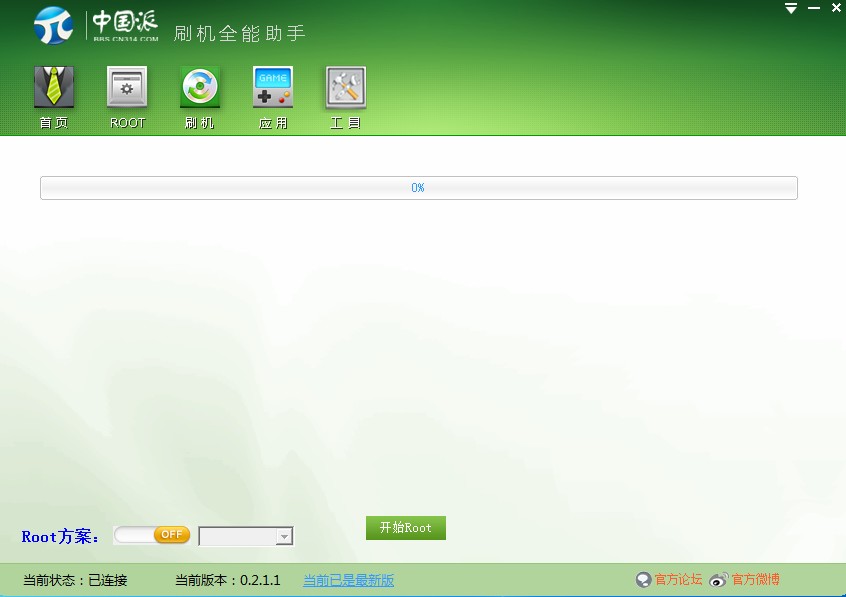Viewport: 846px width, 597px height.
Task: Close the 刷机全能助手 window
Action: coord(836,8)
